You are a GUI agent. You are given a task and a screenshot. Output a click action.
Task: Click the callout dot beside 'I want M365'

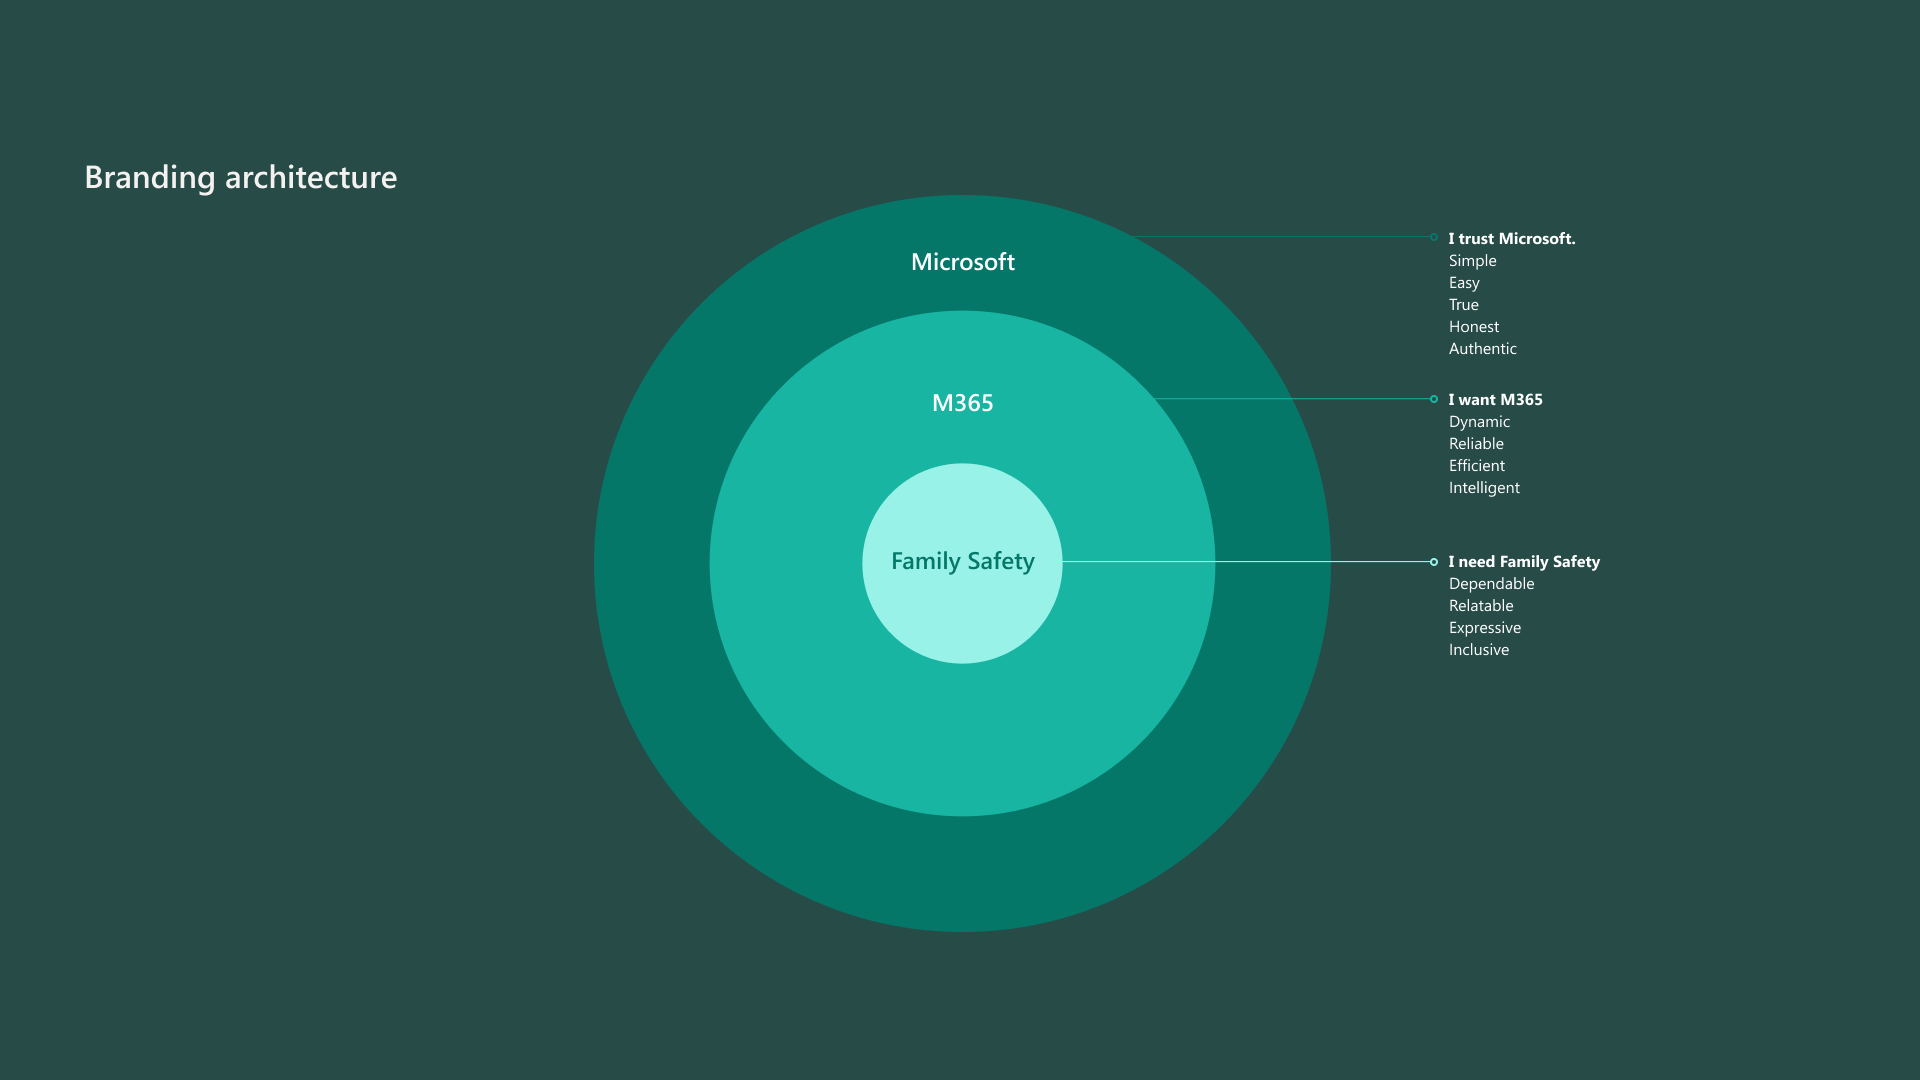coord(1434,399)
